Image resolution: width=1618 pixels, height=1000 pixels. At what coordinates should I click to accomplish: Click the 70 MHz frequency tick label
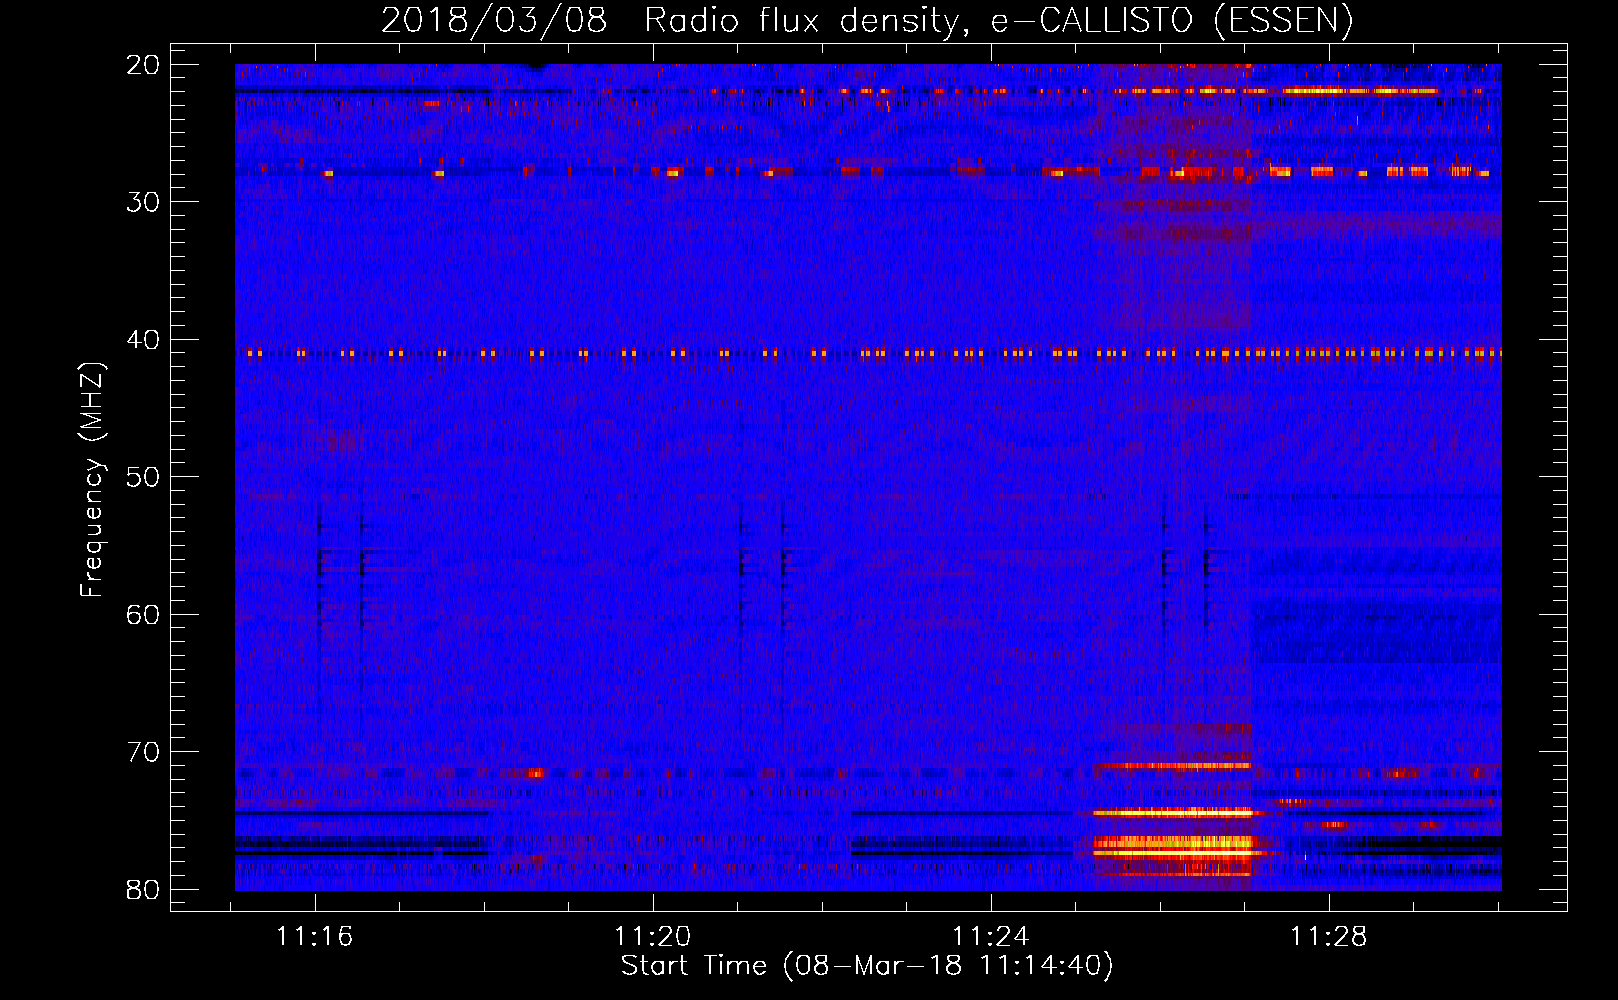point(144,752)
